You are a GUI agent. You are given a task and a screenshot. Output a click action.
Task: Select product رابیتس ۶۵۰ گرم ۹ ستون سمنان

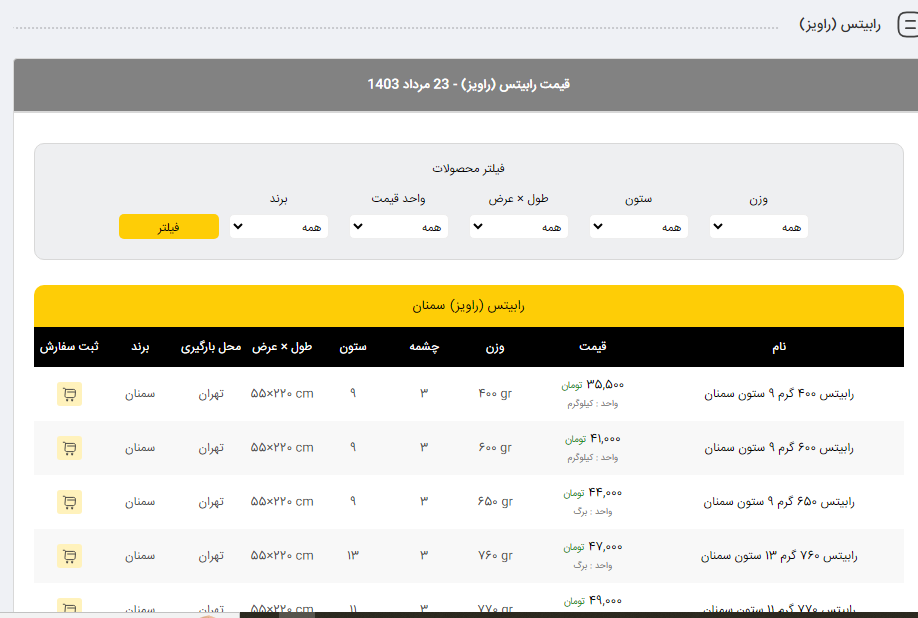pos(779,502)
